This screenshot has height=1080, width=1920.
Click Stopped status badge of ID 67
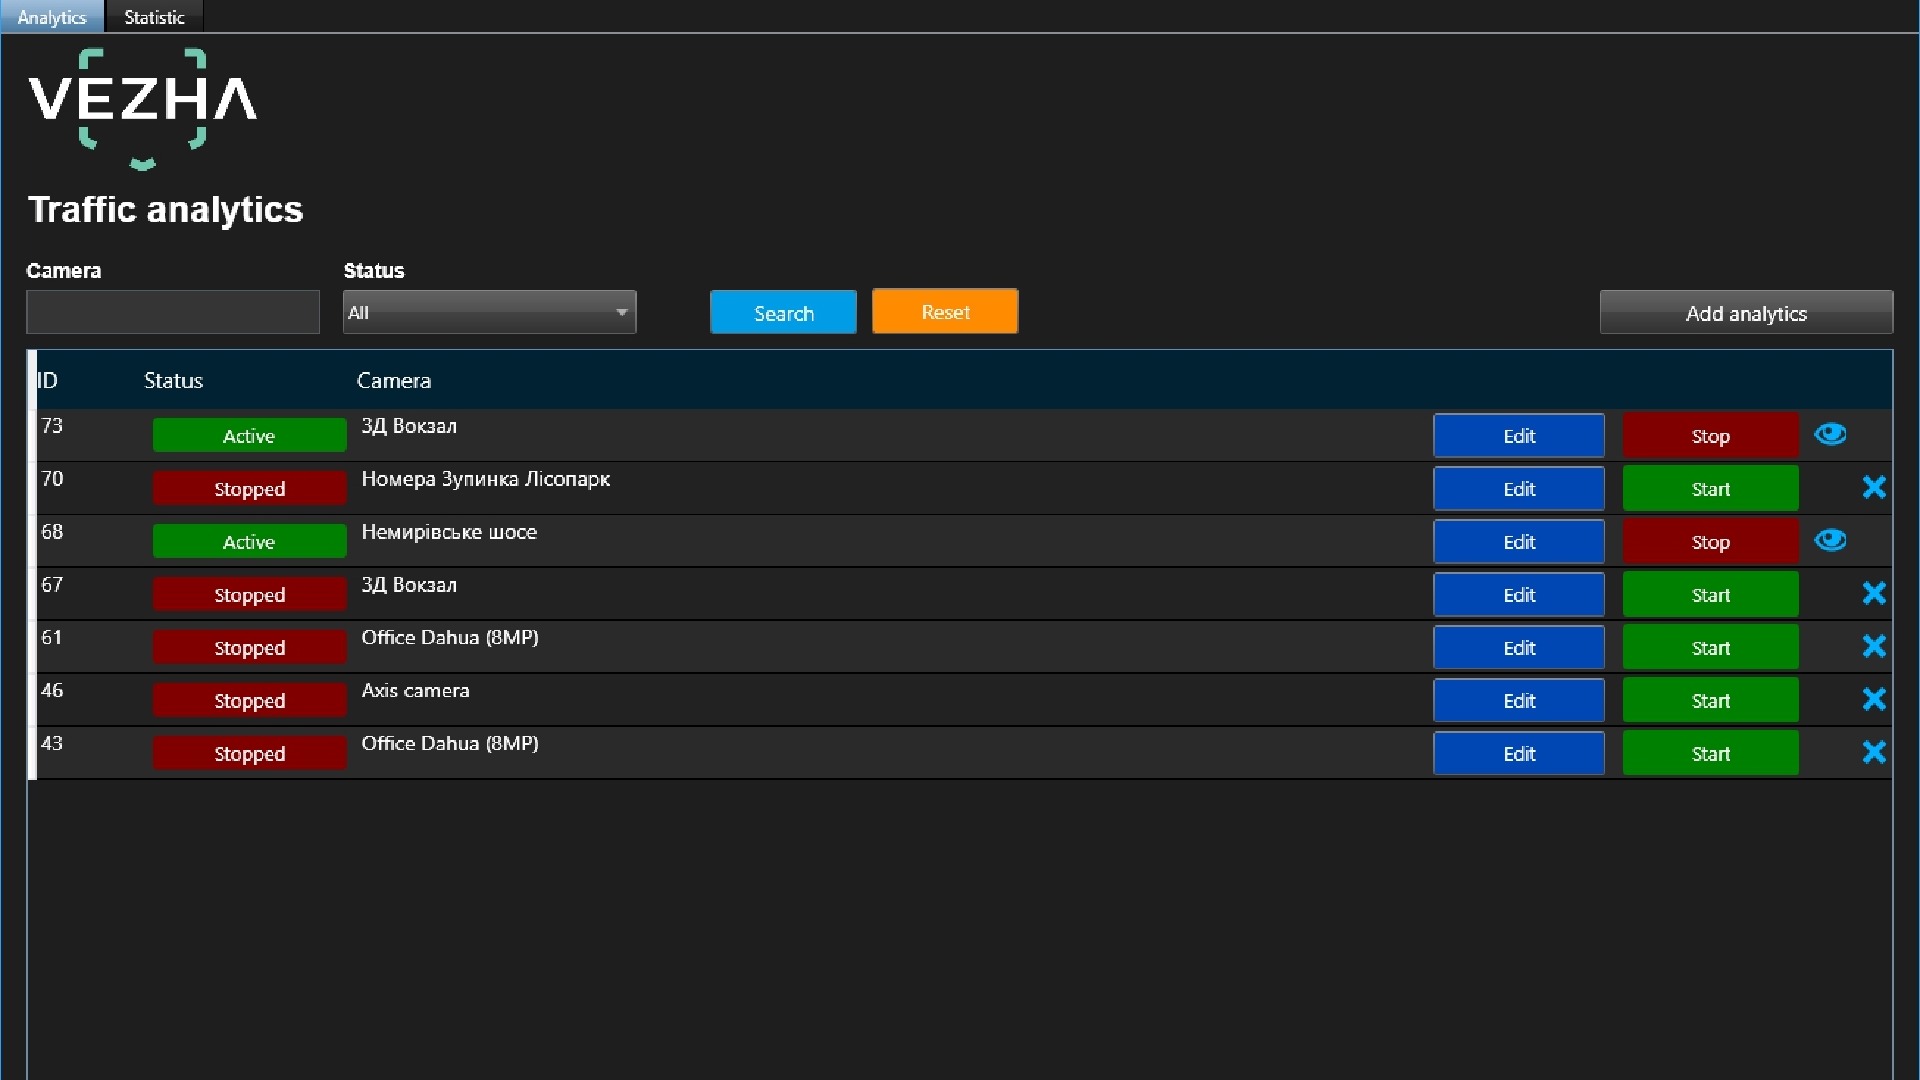(x=249, y=594)
